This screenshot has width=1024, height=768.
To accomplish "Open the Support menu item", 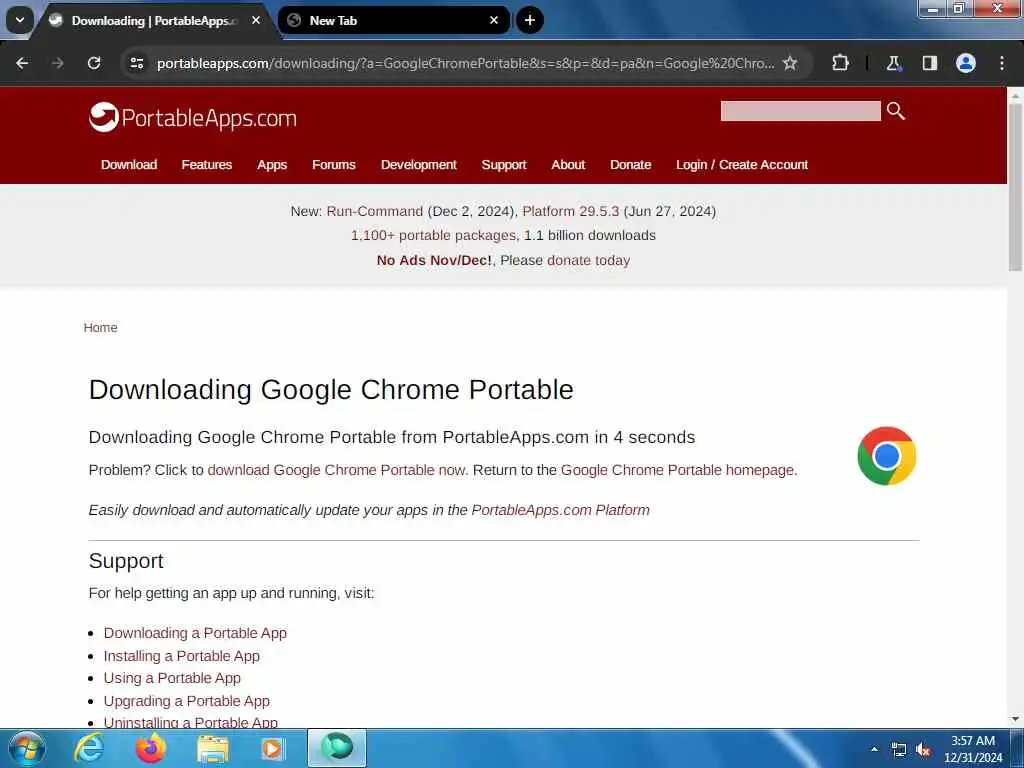I will [504, 165].
